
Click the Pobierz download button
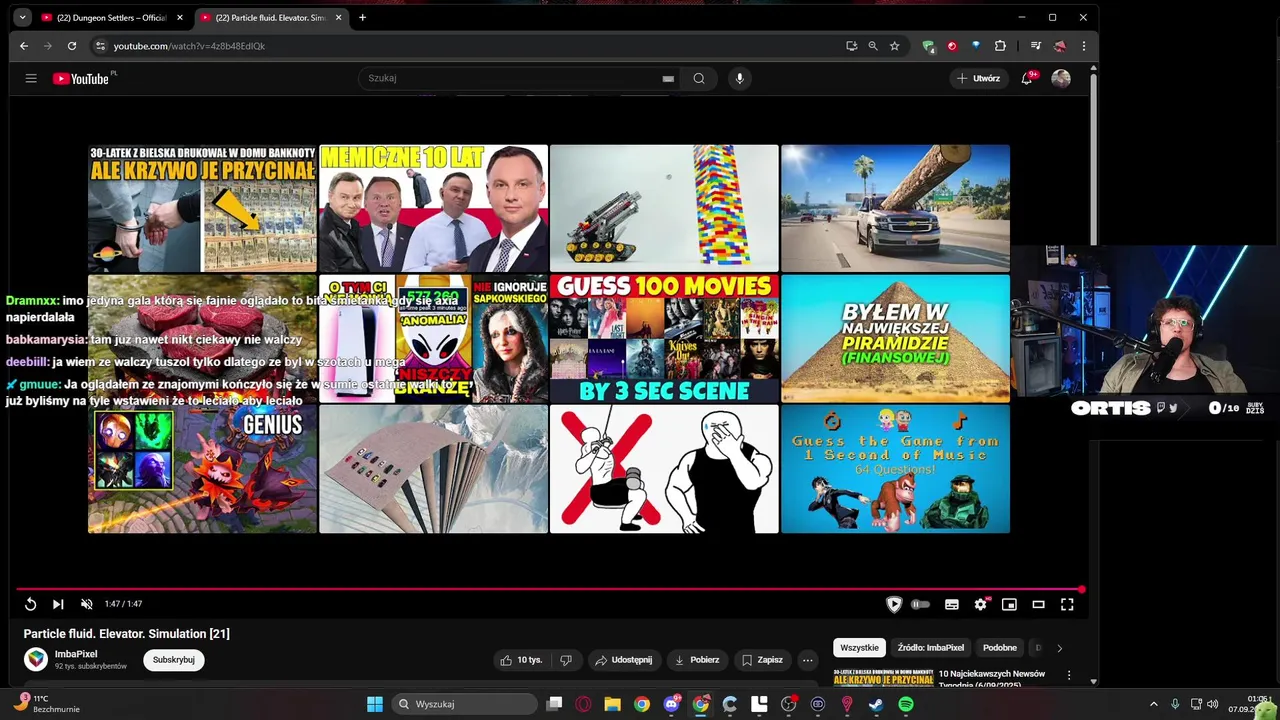coord(697,660)
